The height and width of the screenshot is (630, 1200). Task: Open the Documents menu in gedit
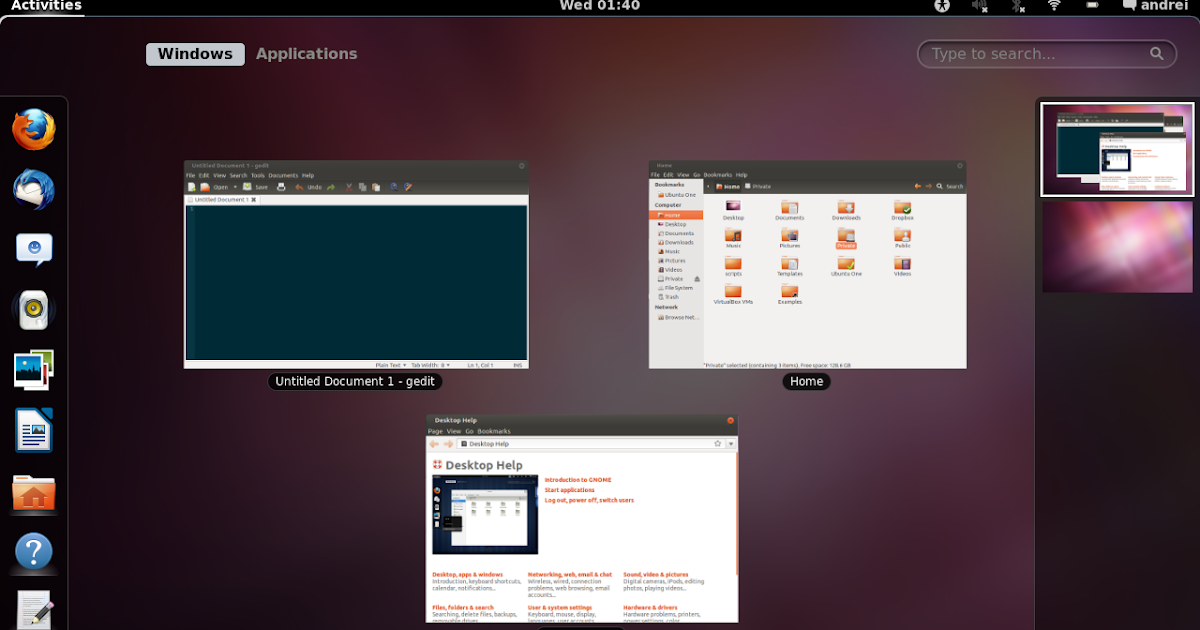tap(283, 175)
